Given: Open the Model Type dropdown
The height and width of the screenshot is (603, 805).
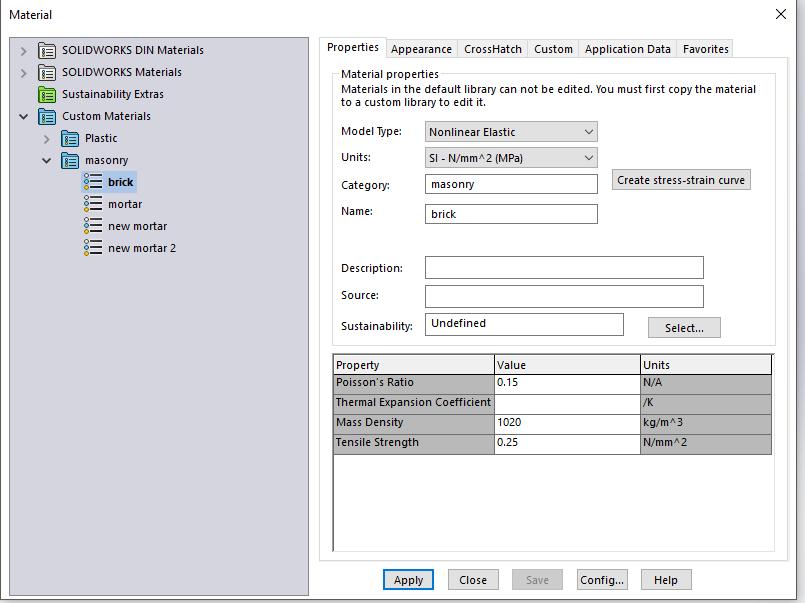Looking at the screenshot, I should click(589, 132).
